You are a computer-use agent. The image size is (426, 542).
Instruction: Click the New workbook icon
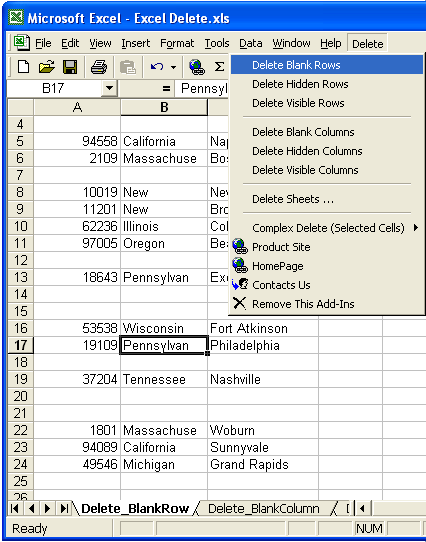[23, 66]
